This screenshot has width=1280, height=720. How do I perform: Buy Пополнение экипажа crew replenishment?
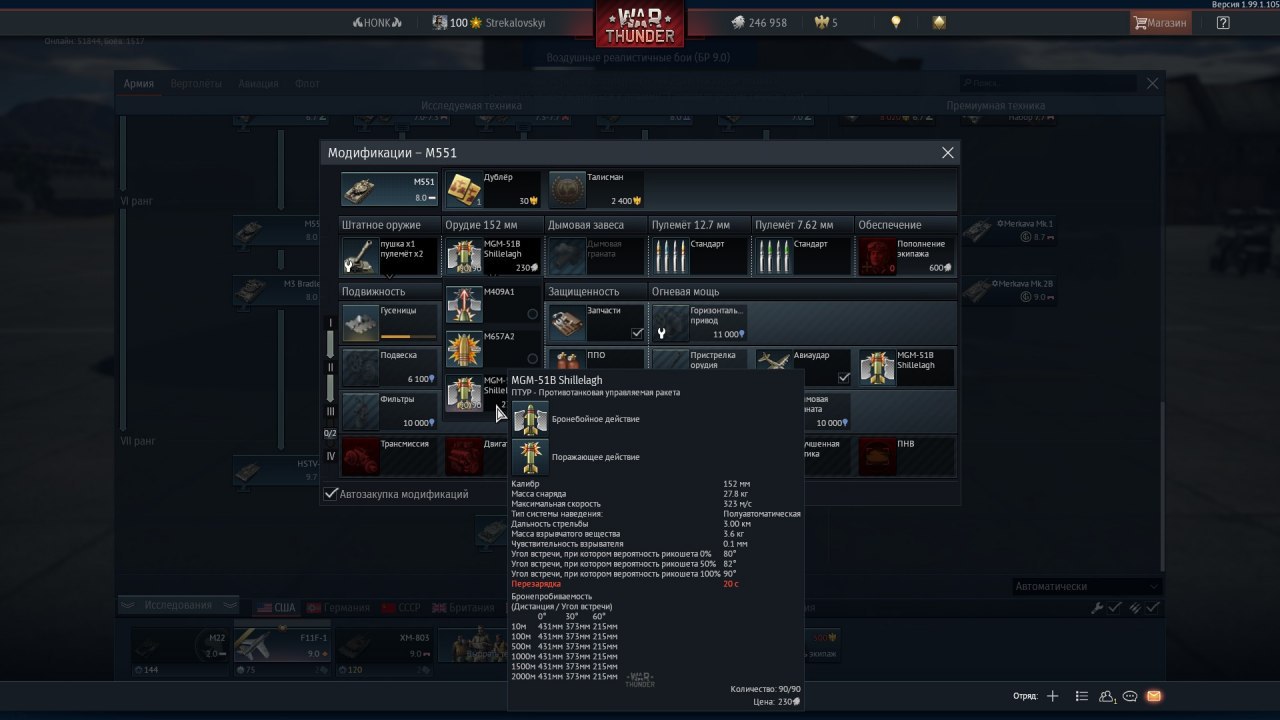[x=906, y=256]
